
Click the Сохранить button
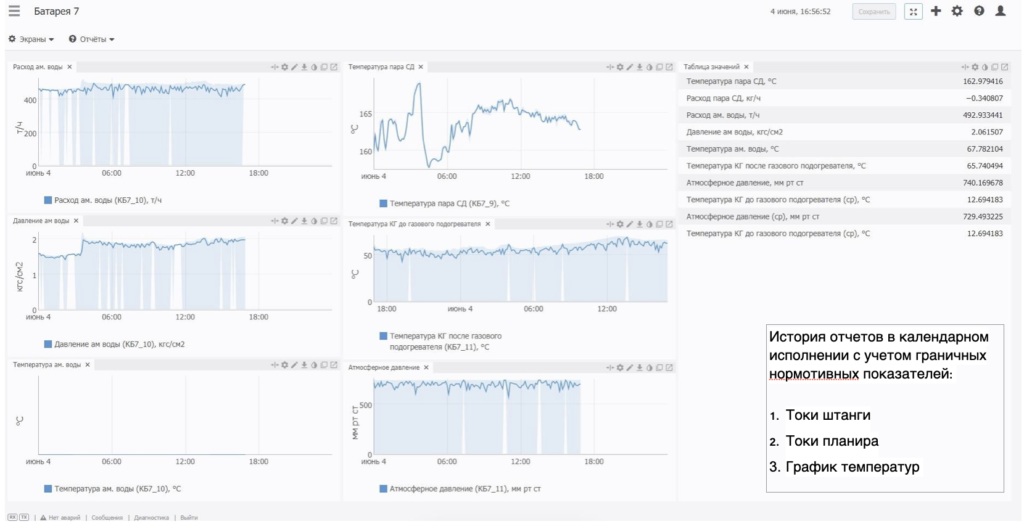coord(874,12)
